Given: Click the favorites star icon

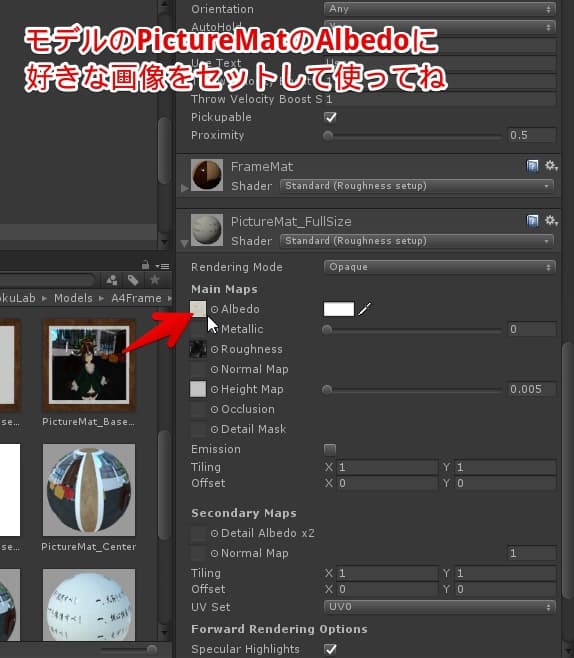Looking at the screenshot, I should [155, 279].
